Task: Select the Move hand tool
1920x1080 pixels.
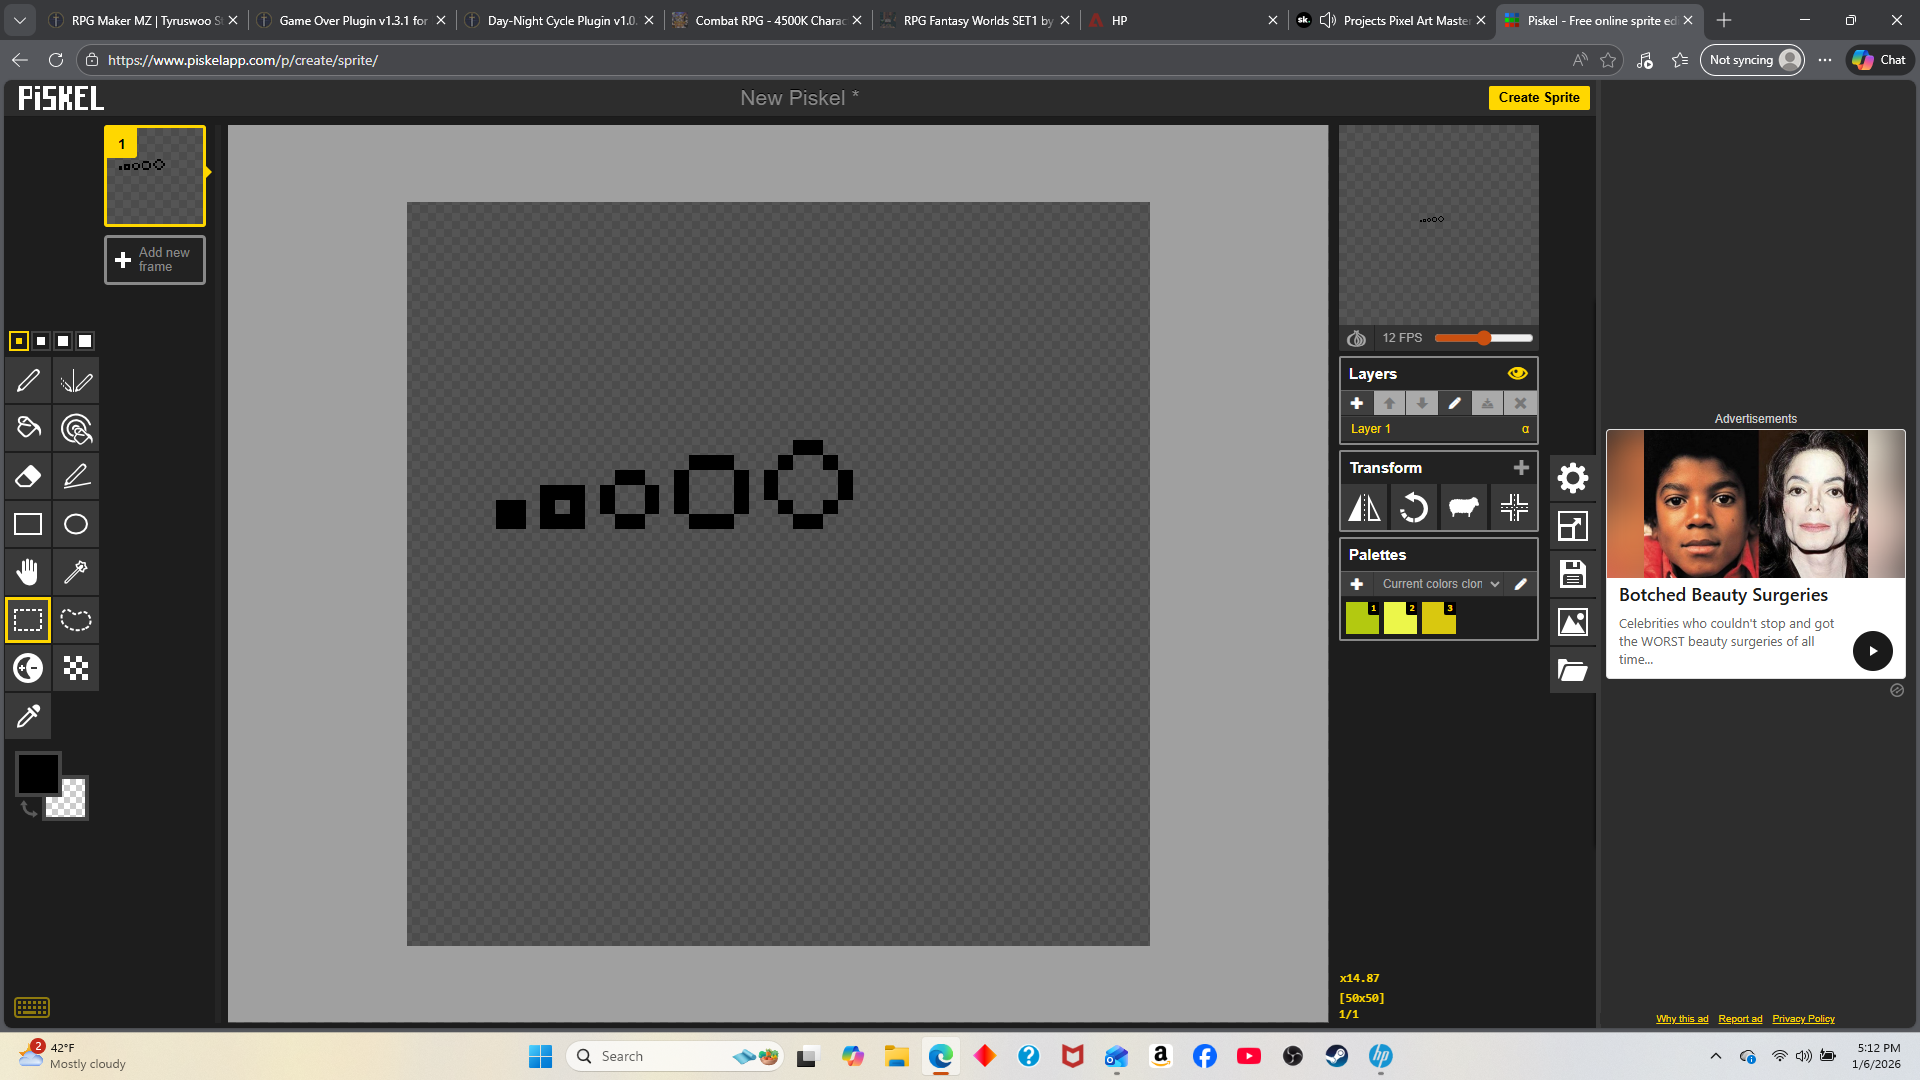Action: point(28,572)
